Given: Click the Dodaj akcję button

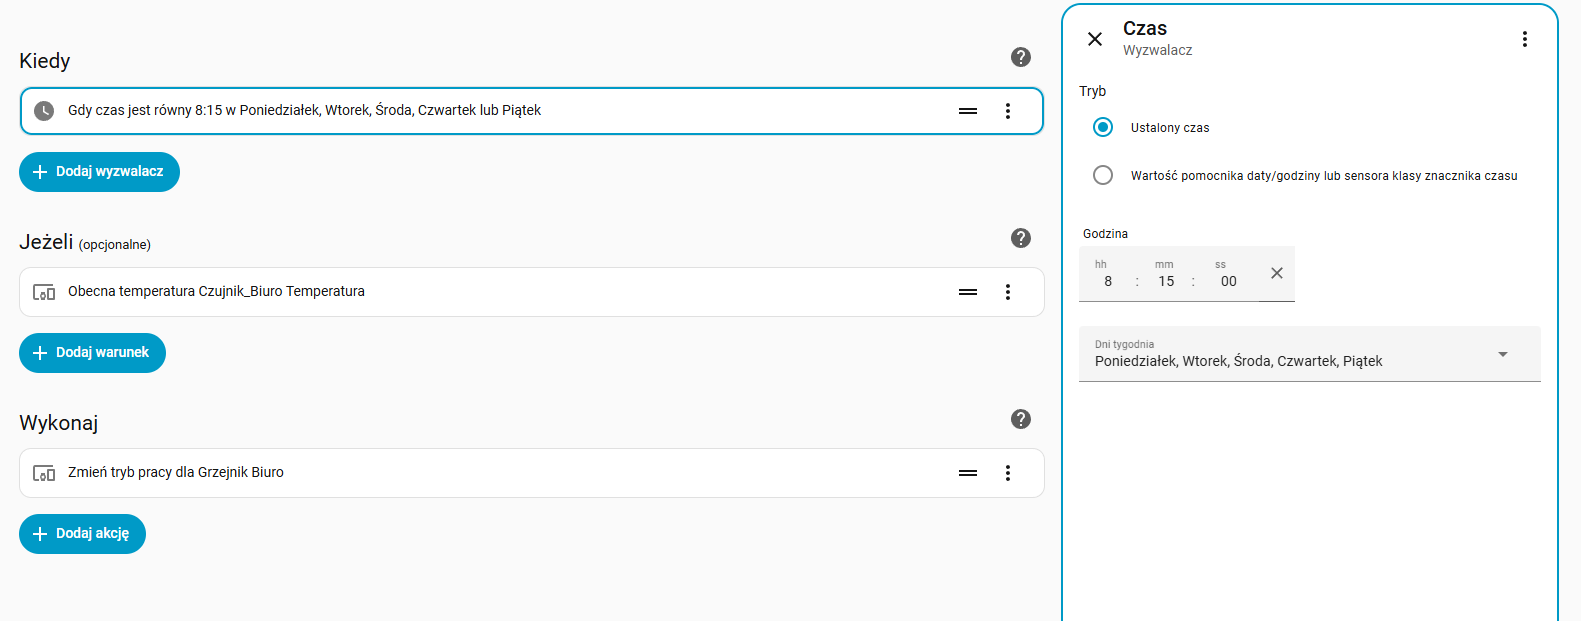Looking at the screenshot, I should [x=82, y=534].
